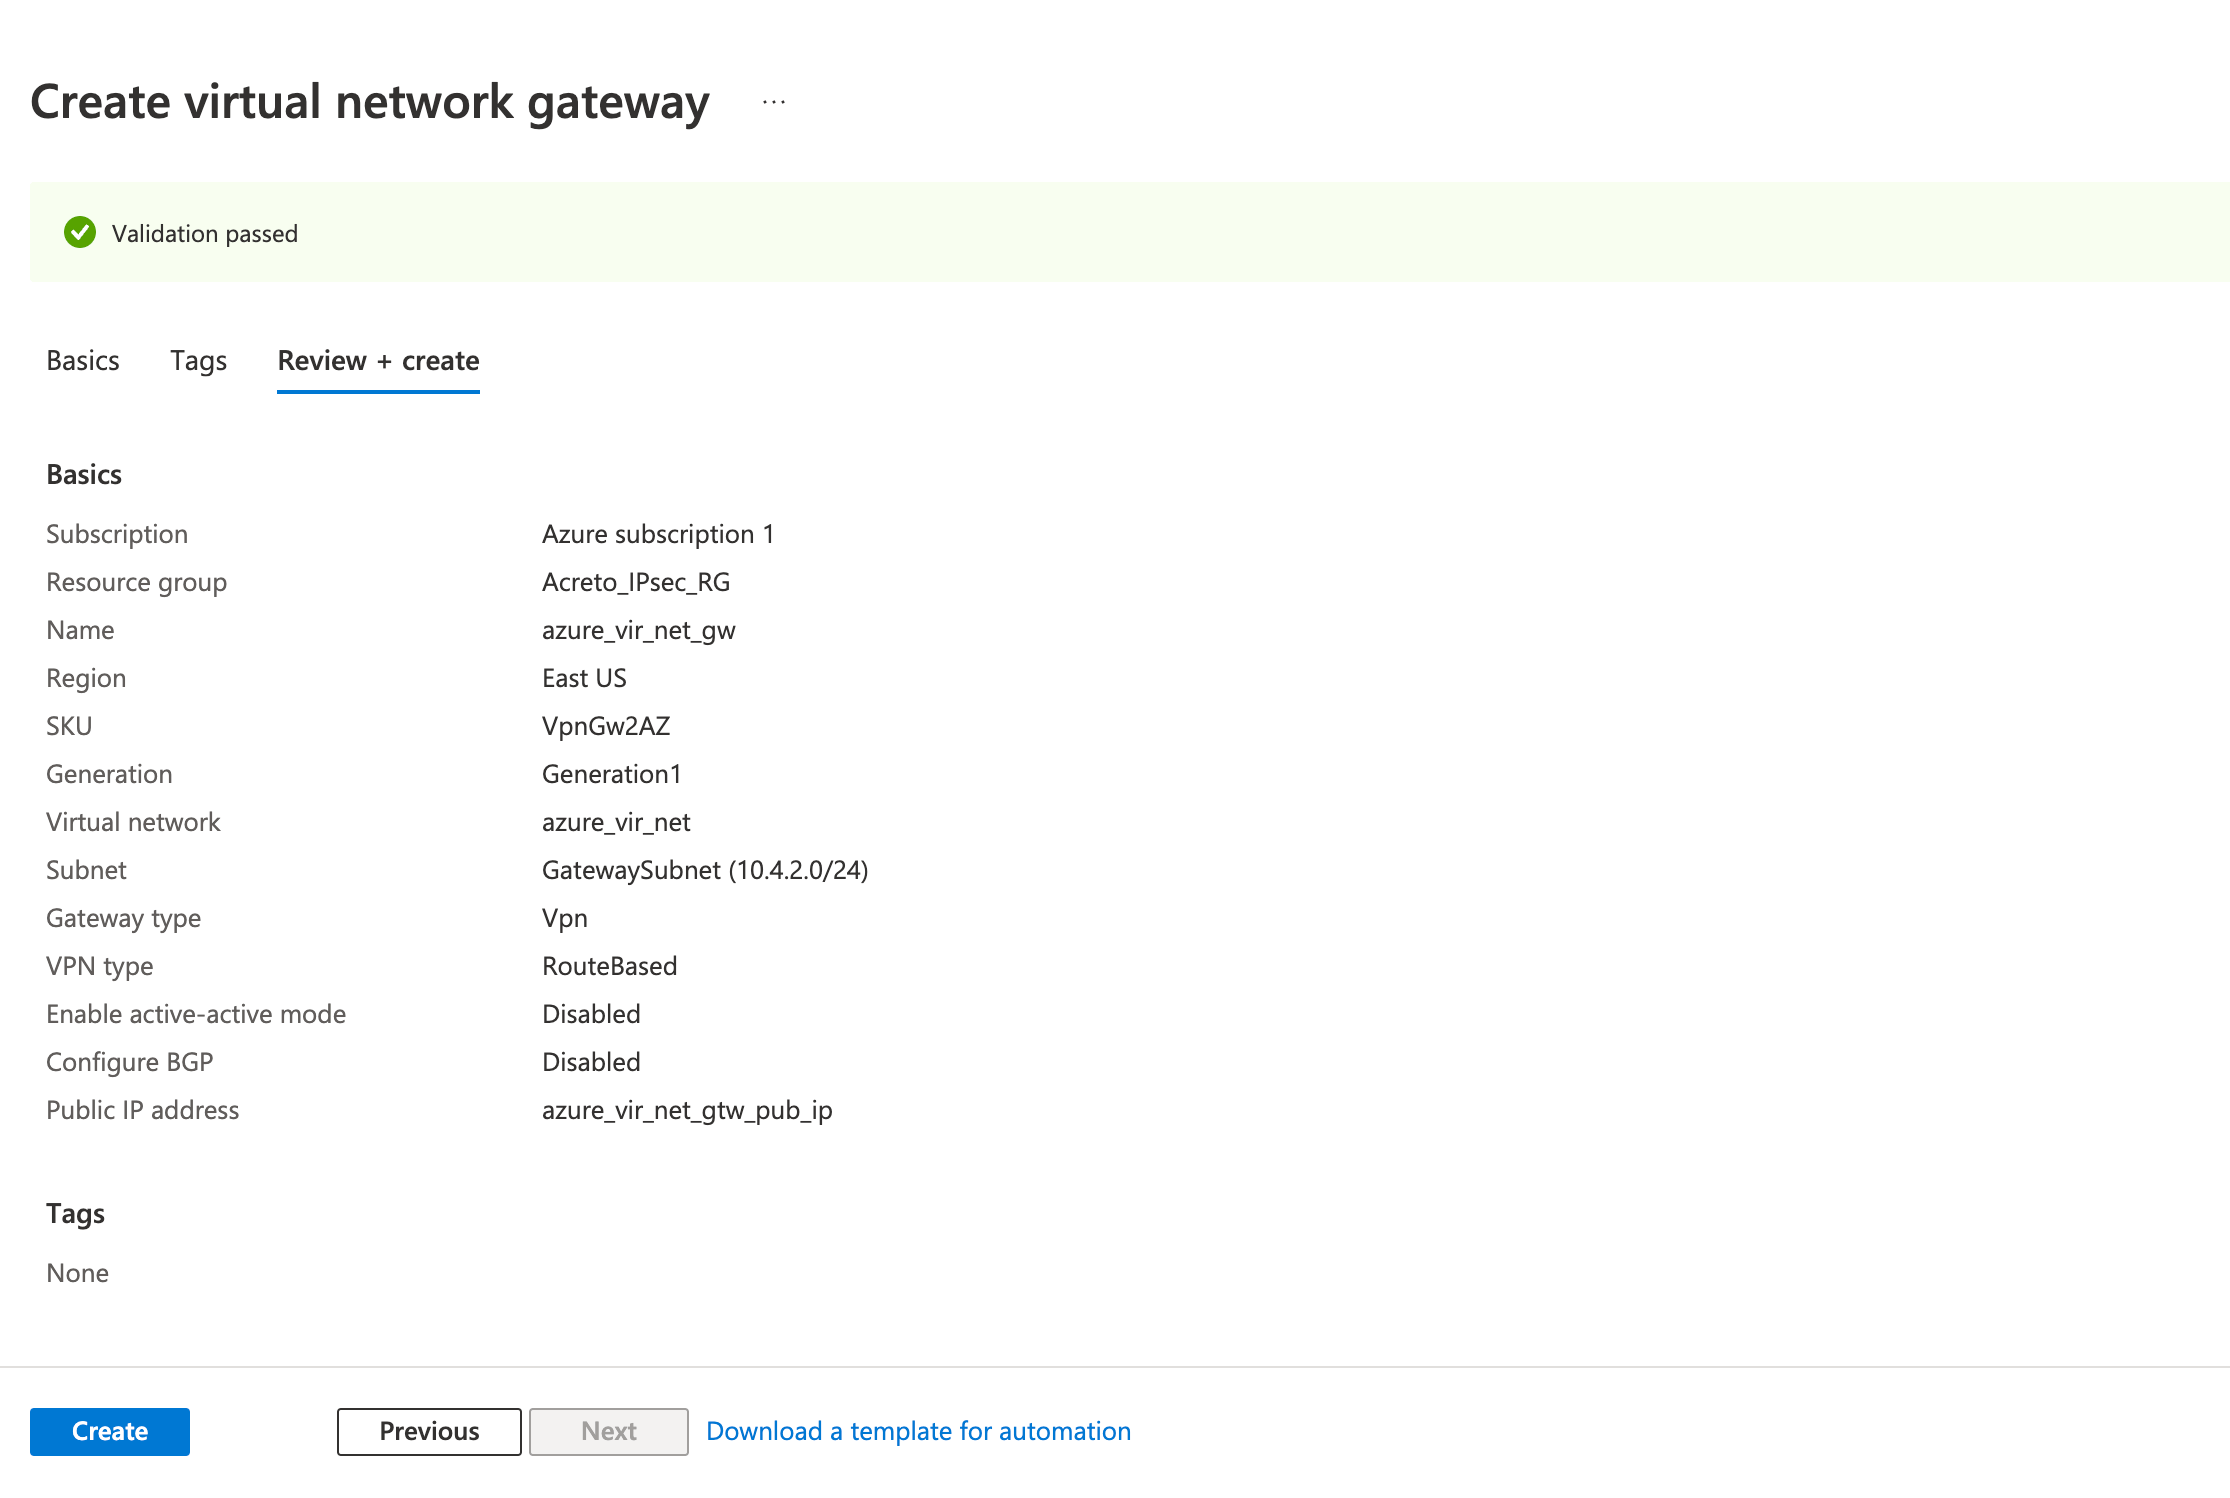Open Download a template for automation link
Screen dimensions: 2230x1498
[x=918, y=1431]
